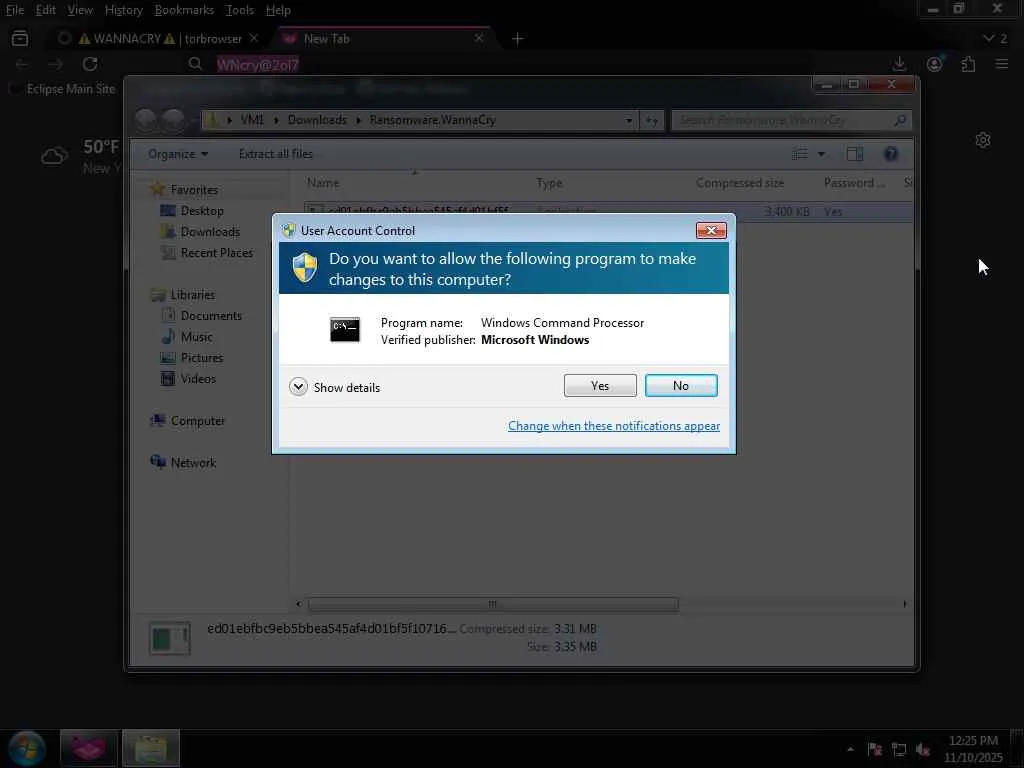The image size is (1024, 768).
Task: Click Extract all files in Explorer toolbar
Action: 276,154
